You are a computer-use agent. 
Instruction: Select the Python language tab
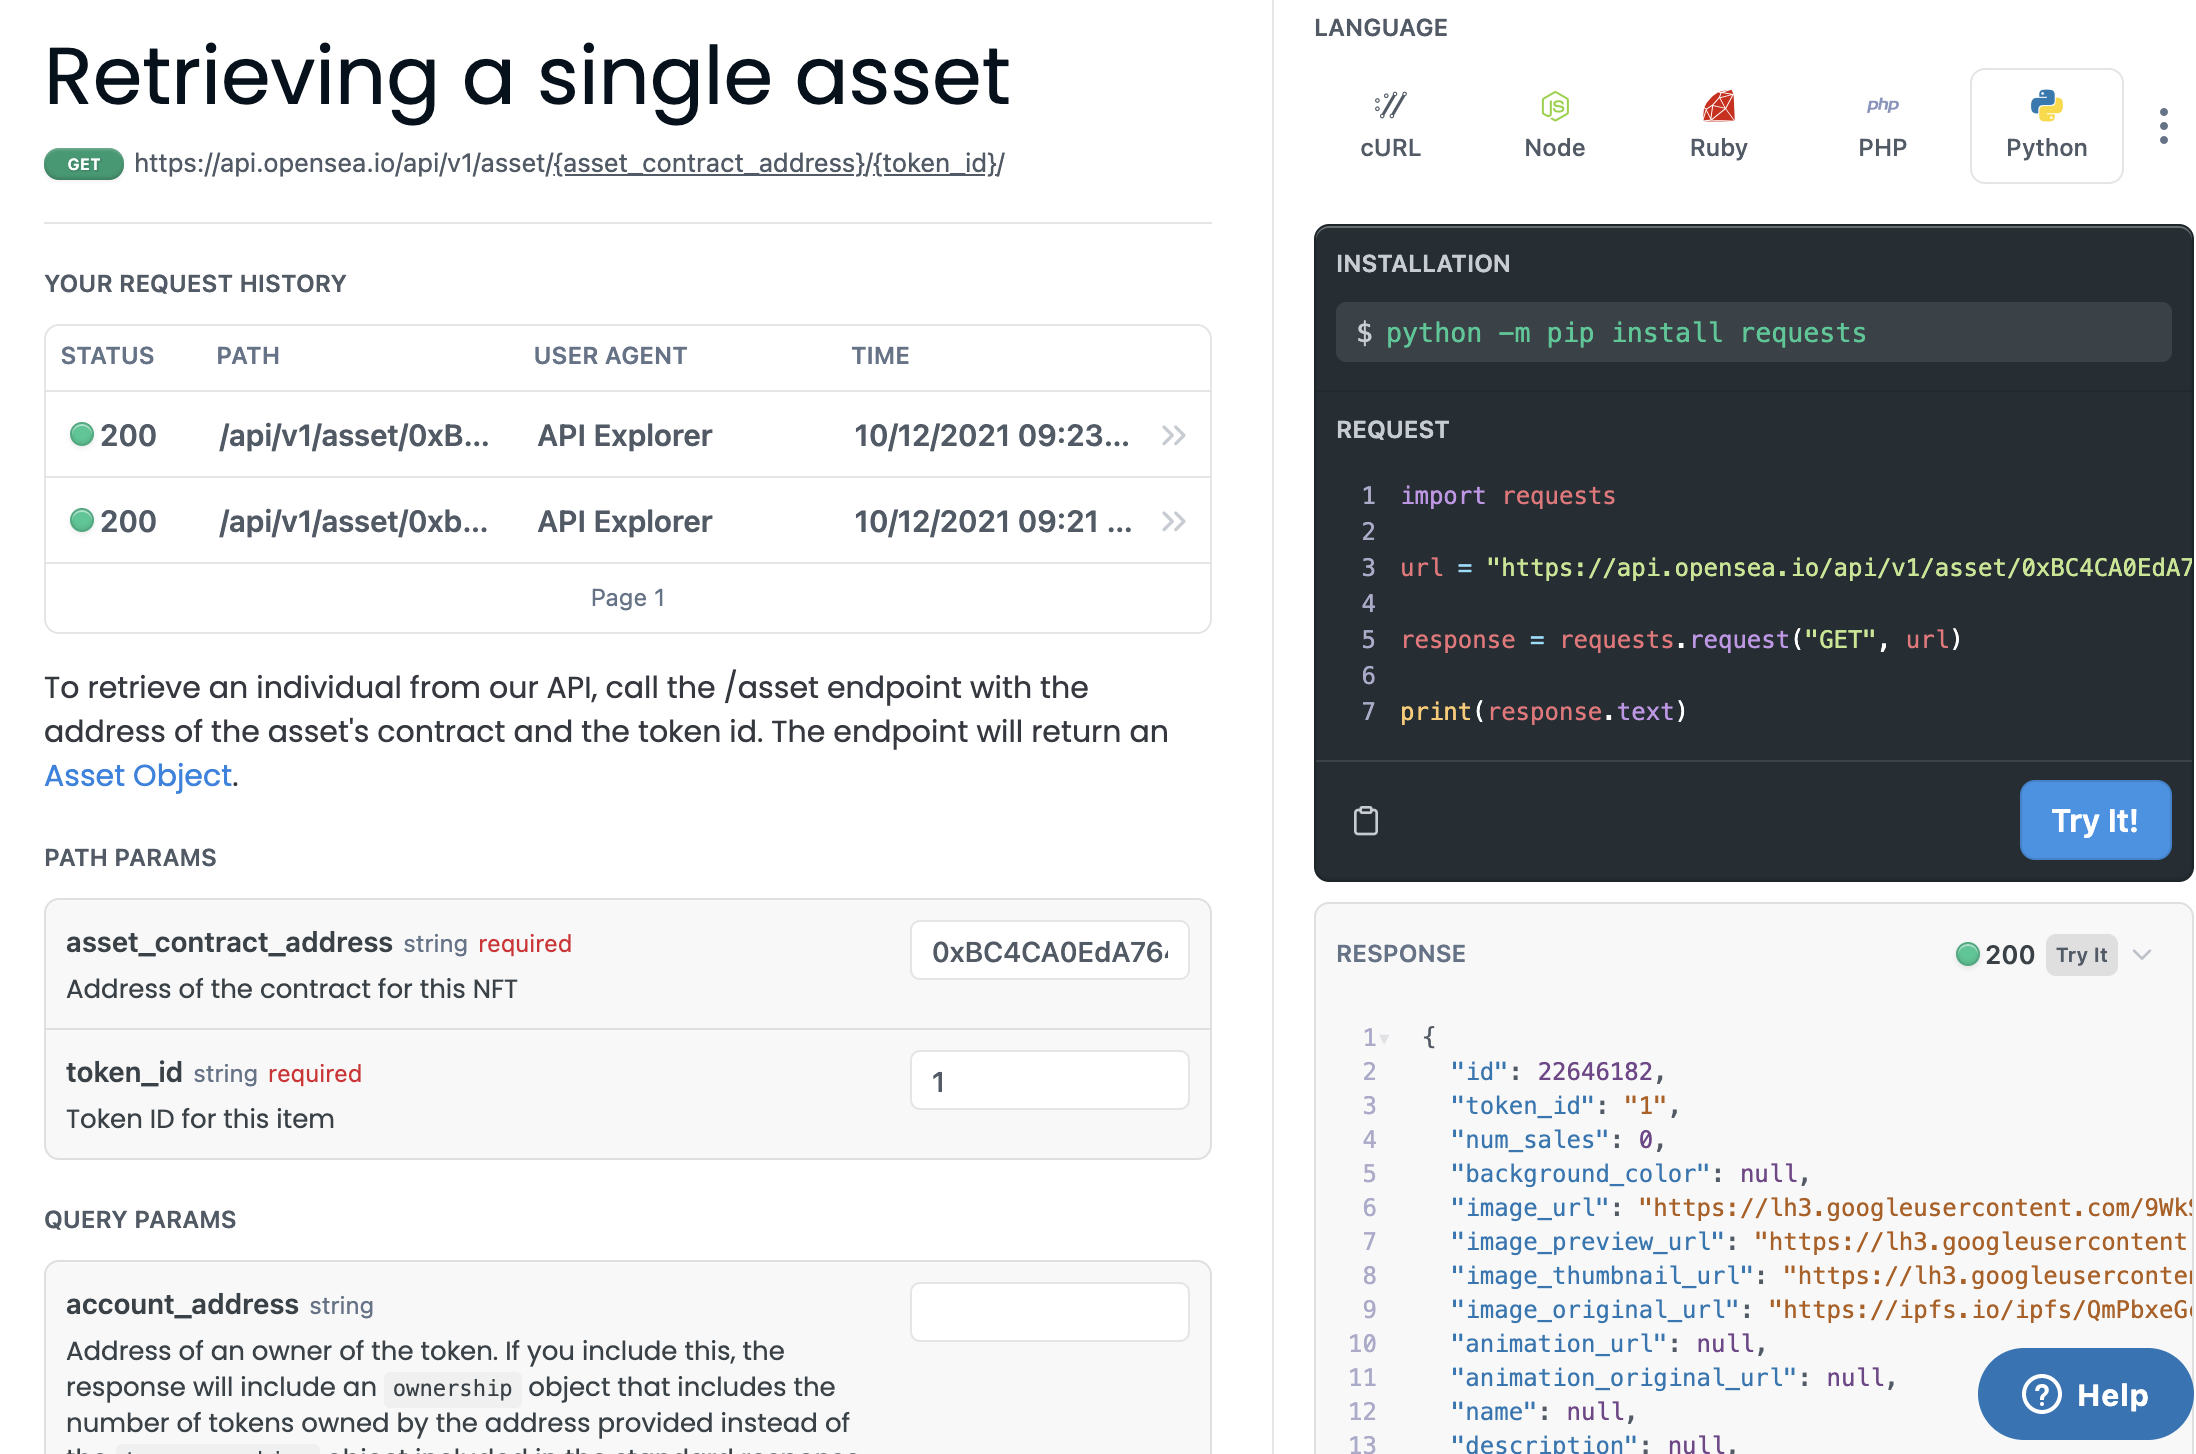[x=2046, y=126]
